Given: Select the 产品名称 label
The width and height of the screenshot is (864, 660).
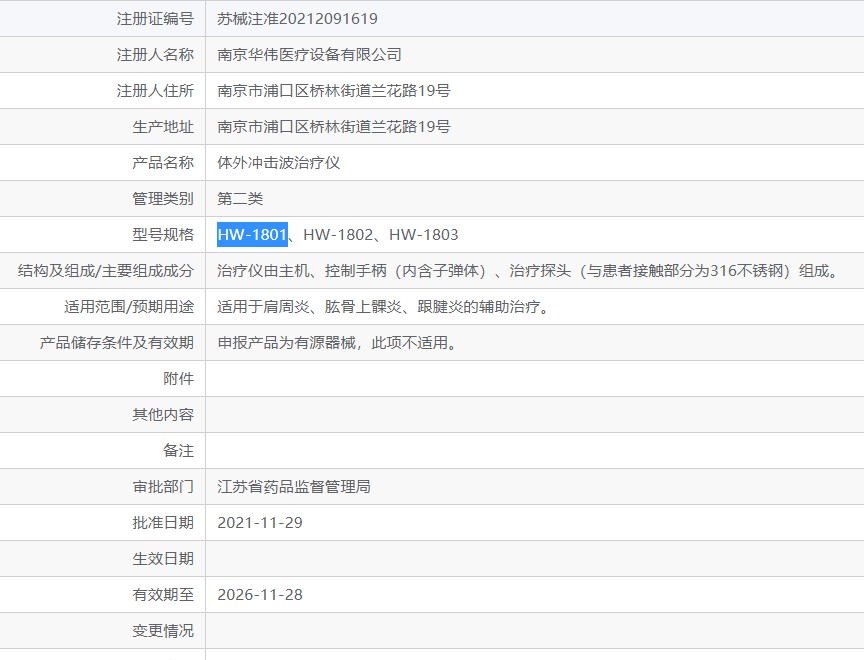Looking at the screenshot, I should [x=163, y=163].
